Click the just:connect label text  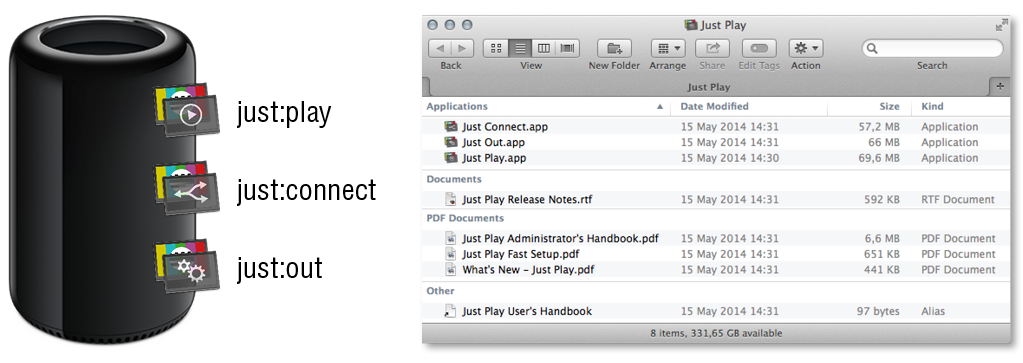tap(306, 190)
